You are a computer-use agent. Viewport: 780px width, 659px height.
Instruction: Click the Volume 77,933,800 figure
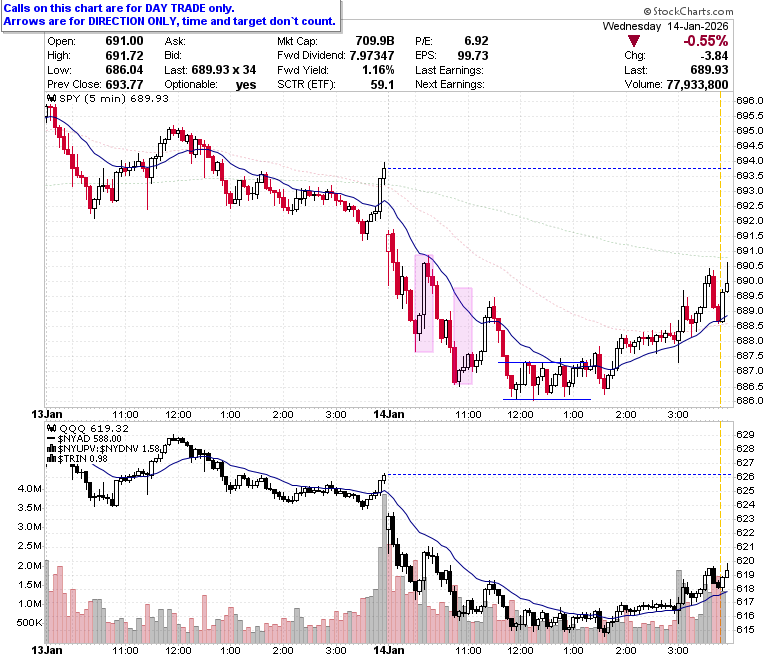[x=697, y=85]
